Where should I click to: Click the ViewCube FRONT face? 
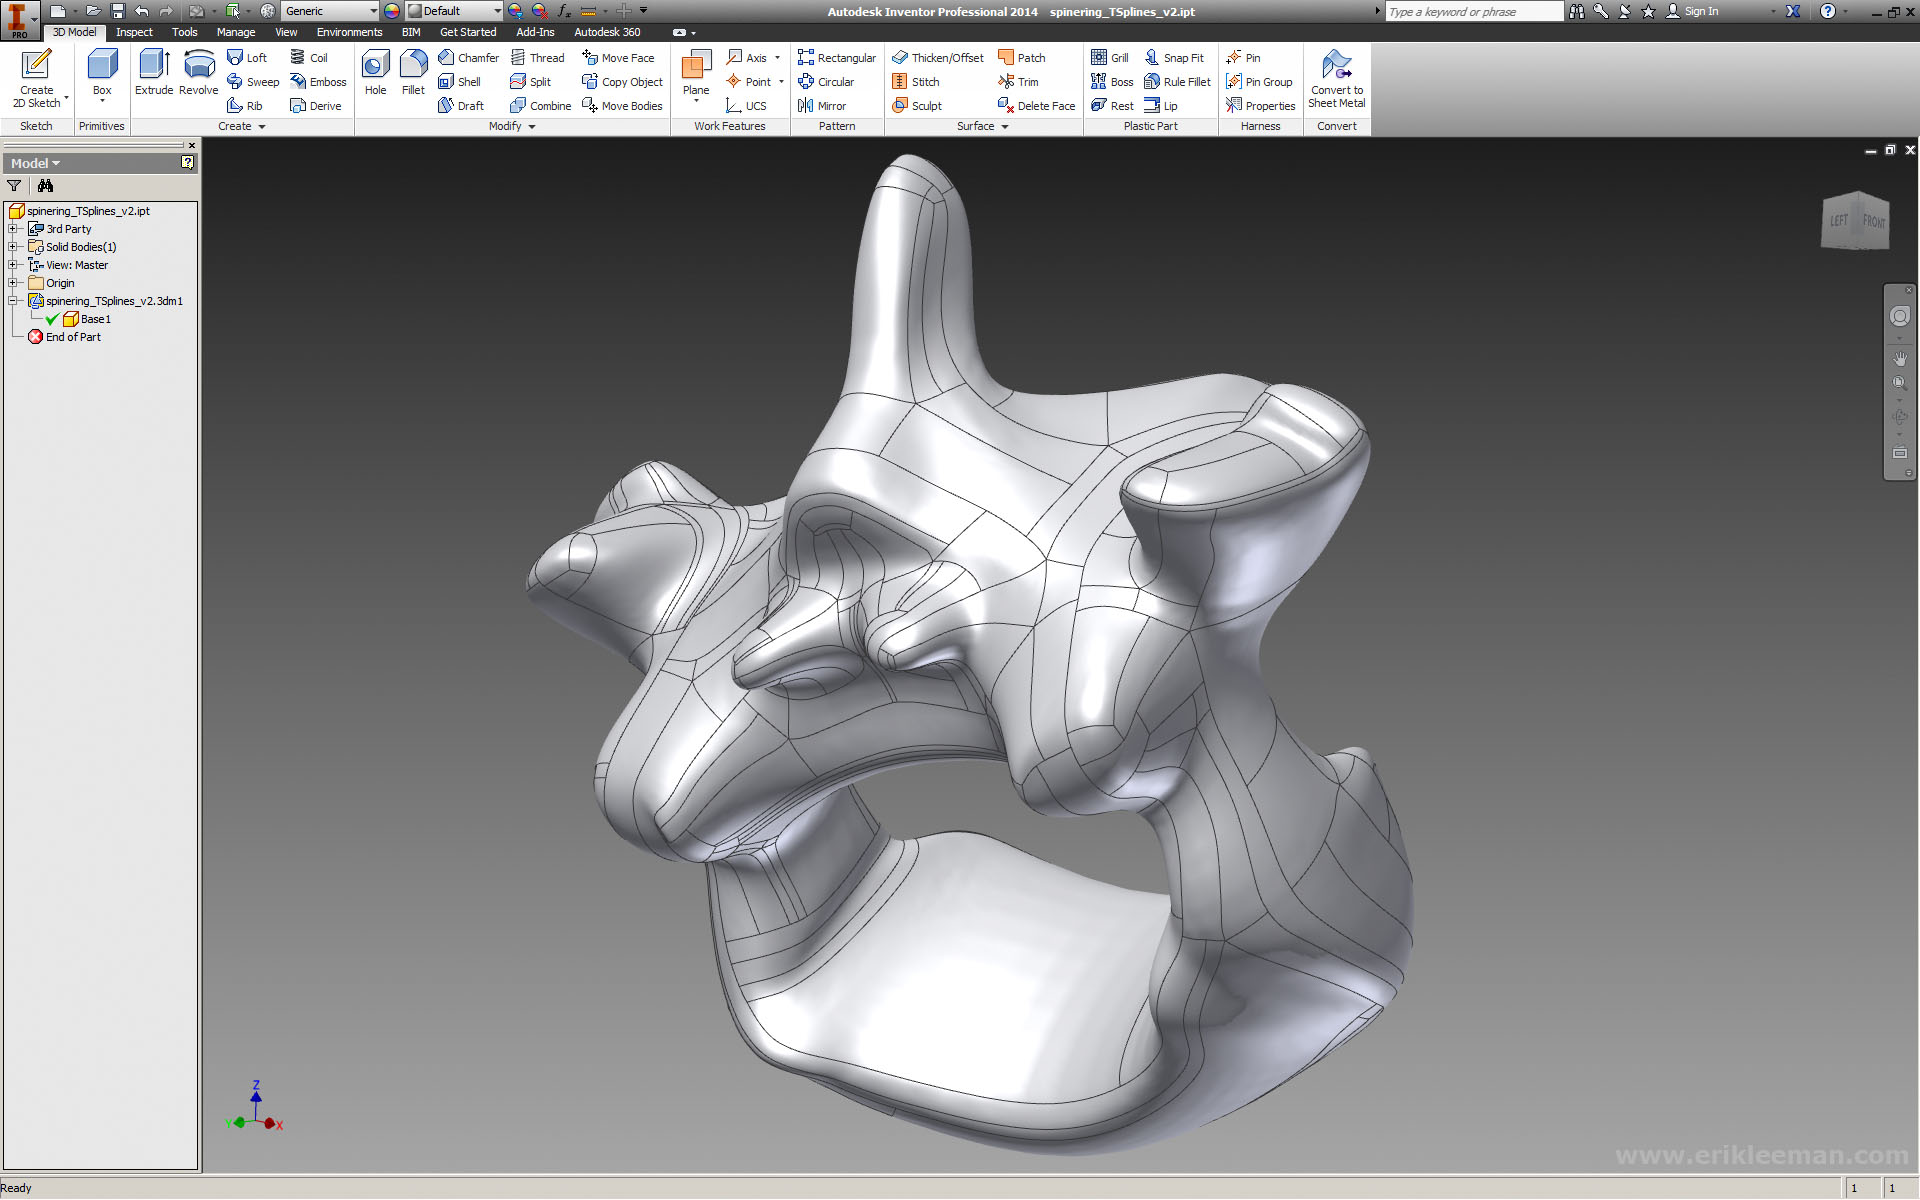(x=1873, y=221)
